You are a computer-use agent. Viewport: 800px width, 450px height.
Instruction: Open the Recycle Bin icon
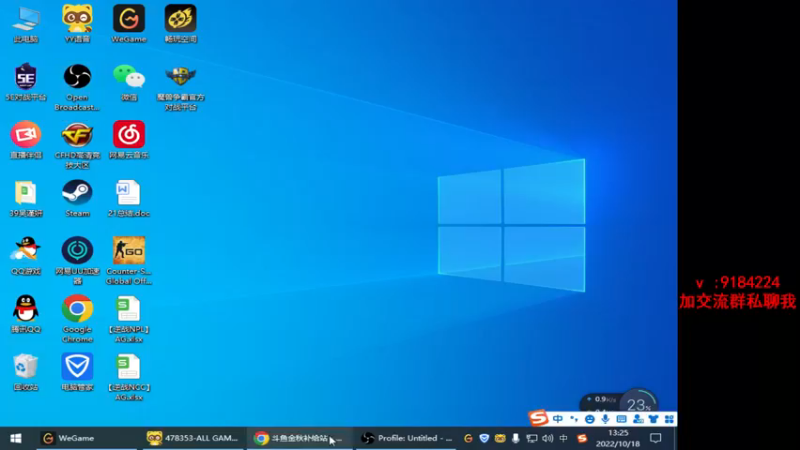coord(26,372)
